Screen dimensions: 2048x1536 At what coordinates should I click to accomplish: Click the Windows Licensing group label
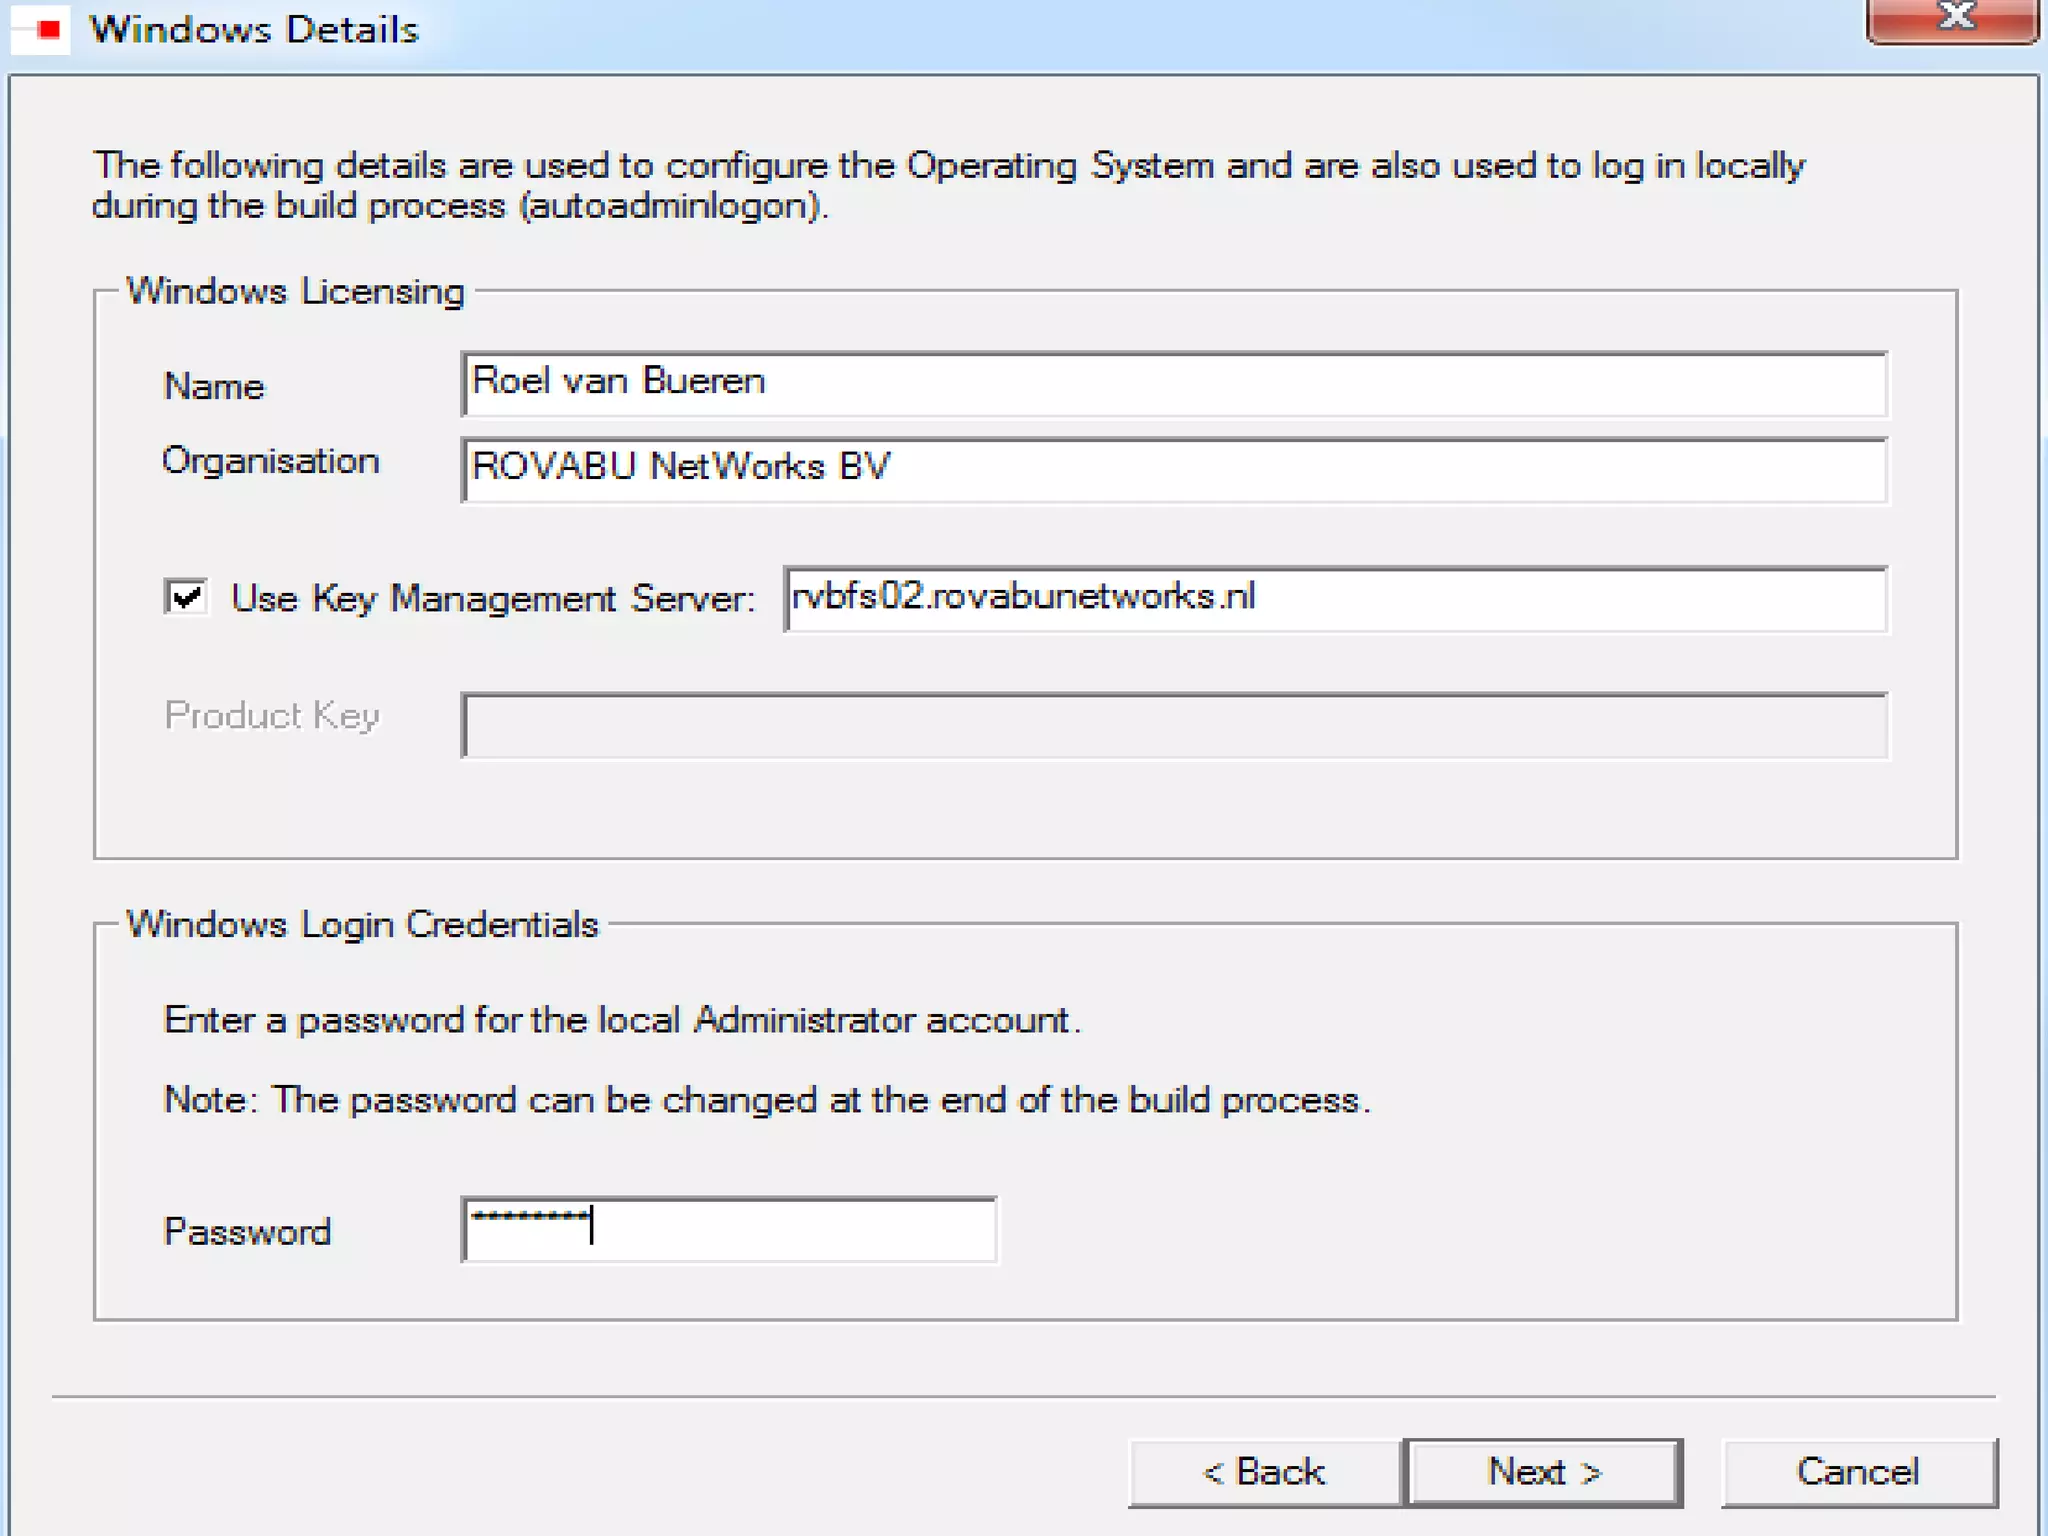pyautogui.click(x=296, y=291)
